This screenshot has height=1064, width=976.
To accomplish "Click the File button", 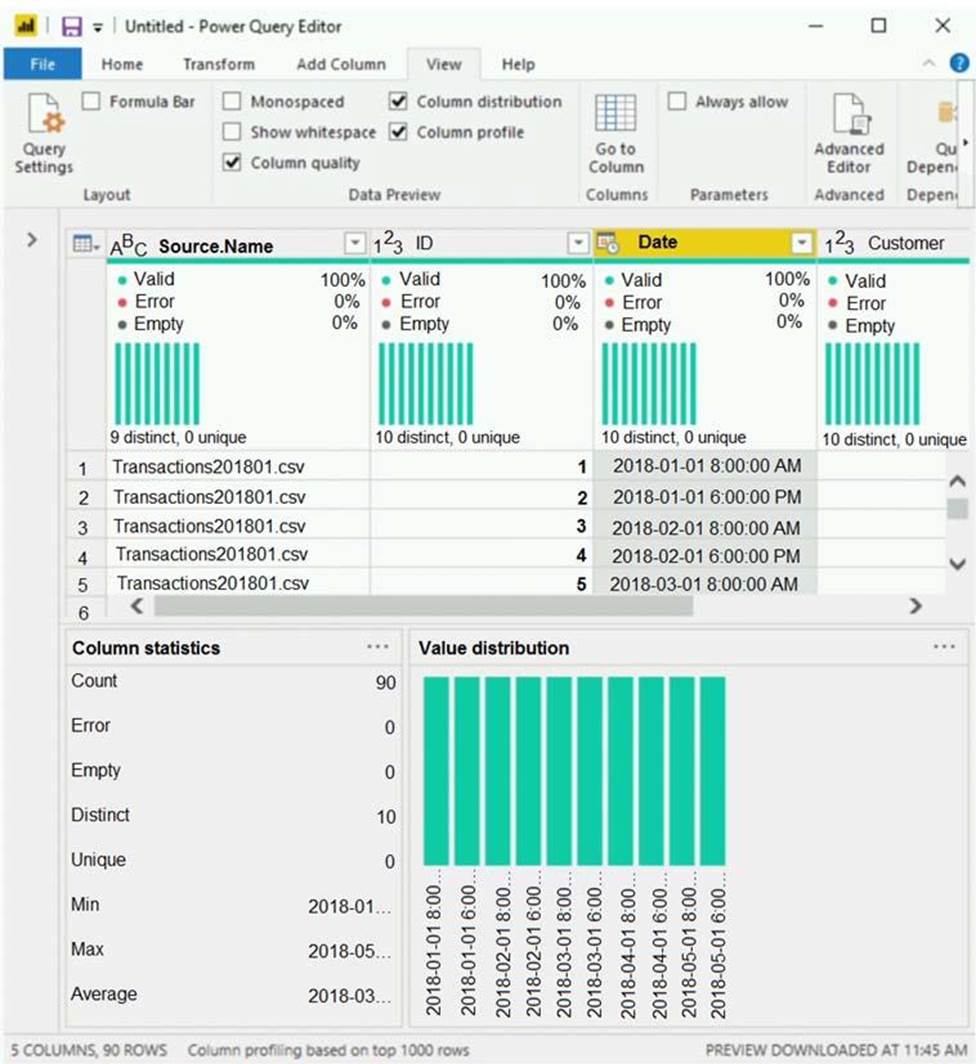I will 43,64.
